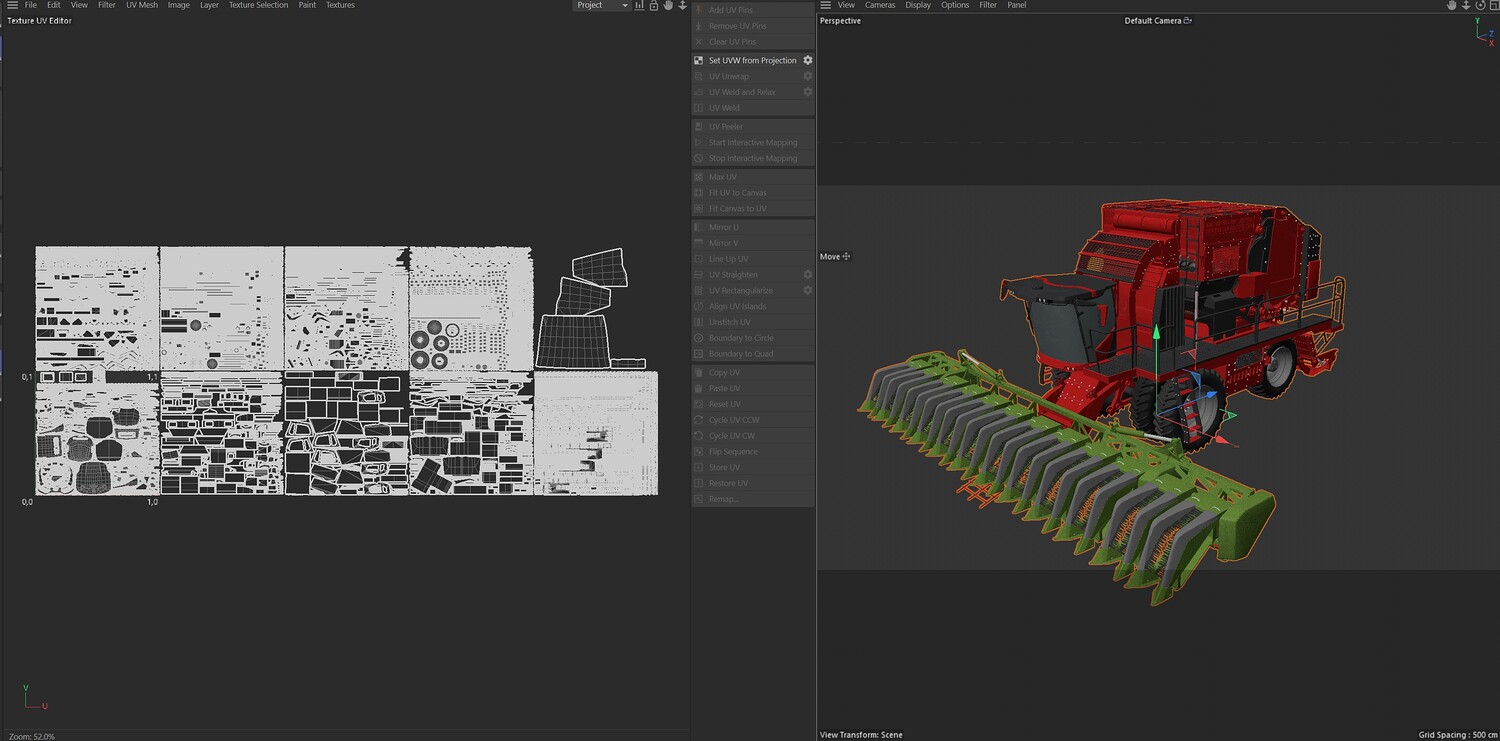Click the Clear UV Pins icon
The width and height of the screenshot is (1500, 741).
click(699, 42)
